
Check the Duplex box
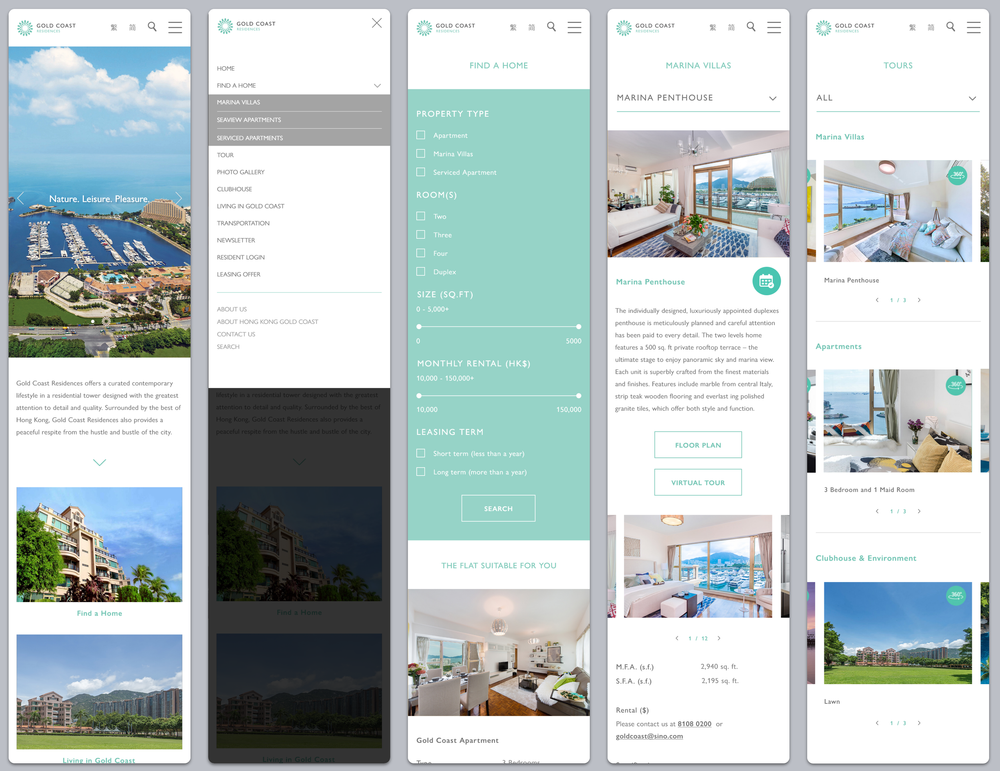pyautogui.click(x=420, y=272)
